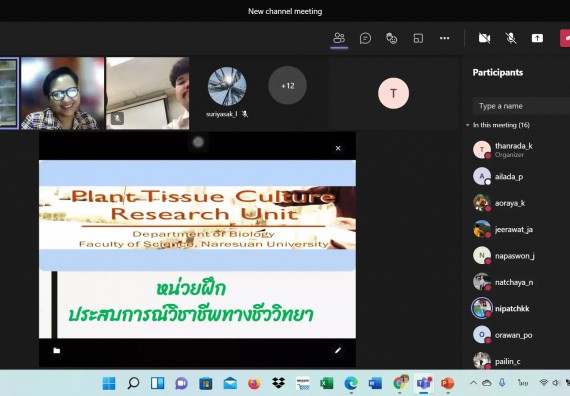The image size is (570, 396).
Task: Open Dropbox from taskbar
Action: coord(278,383)
